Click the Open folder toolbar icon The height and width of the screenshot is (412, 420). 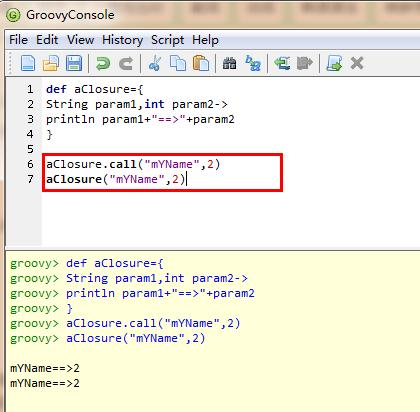pyautogui.click(x=51, y=63)
